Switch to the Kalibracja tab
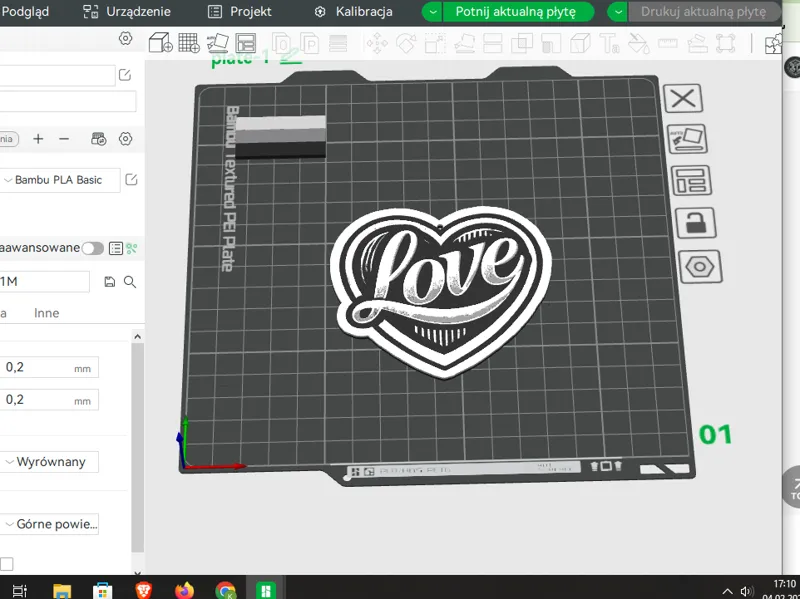800x599 pixels. tap(354, 11)
